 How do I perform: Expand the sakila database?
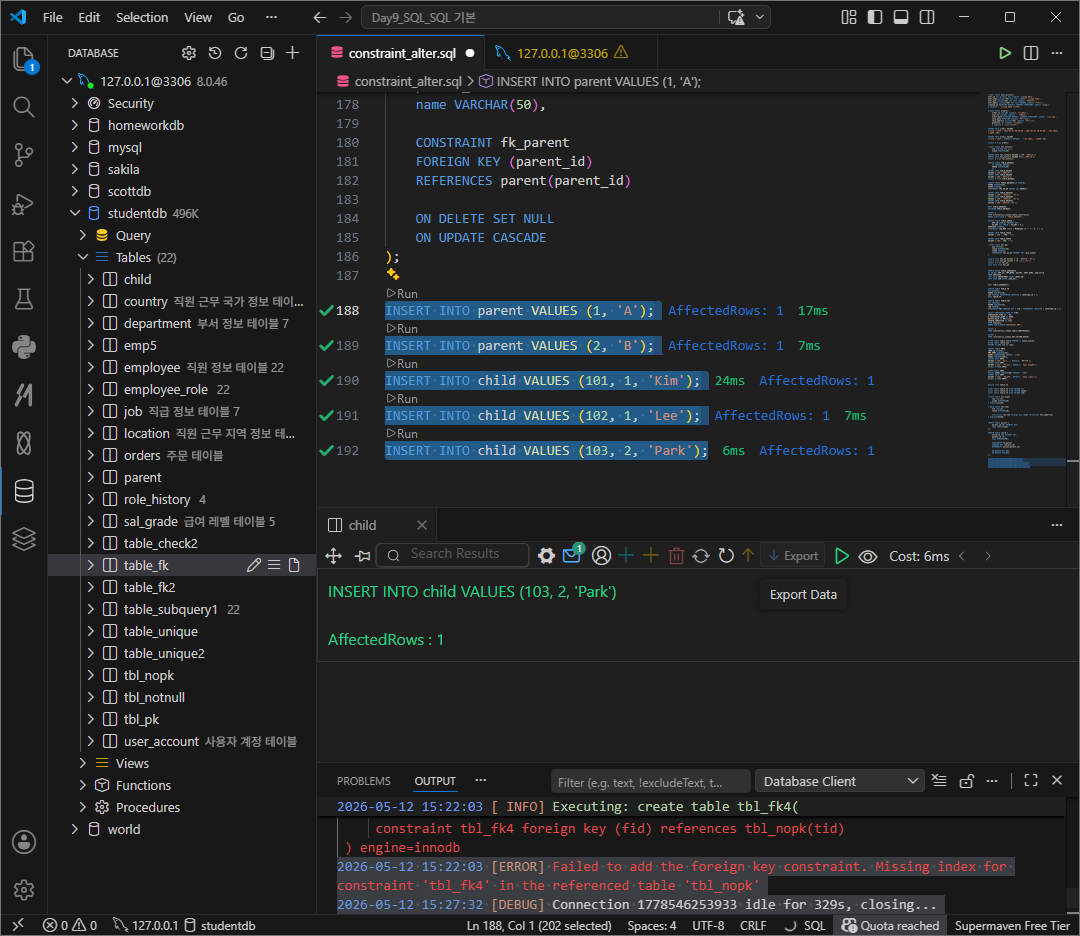tap(75, 169)
